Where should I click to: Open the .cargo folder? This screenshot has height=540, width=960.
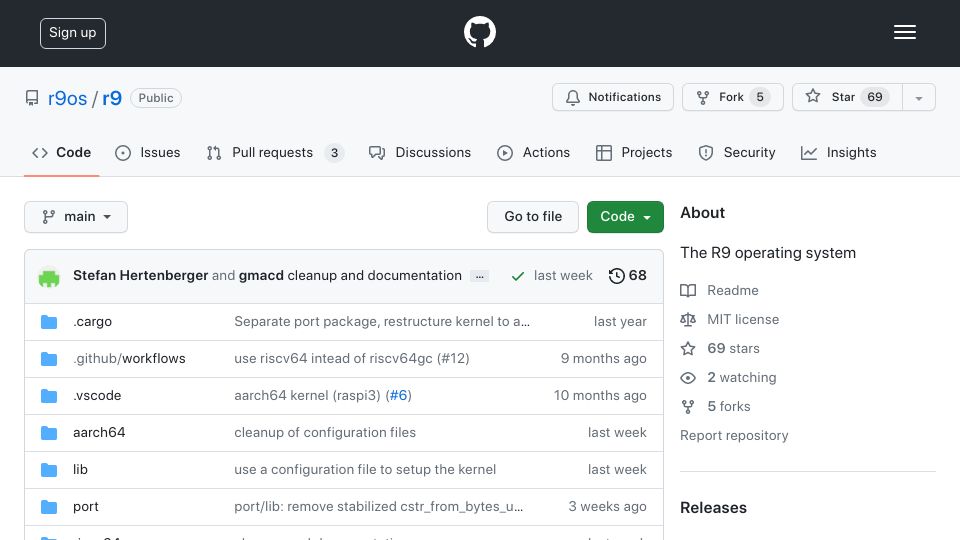[x=92, y=321]
